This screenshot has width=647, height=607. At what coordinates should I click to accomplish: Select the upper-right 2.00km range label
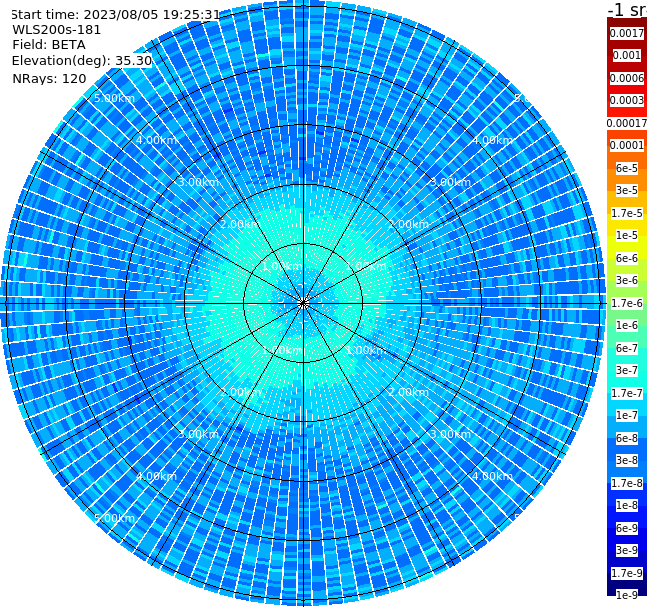point(409,224)
